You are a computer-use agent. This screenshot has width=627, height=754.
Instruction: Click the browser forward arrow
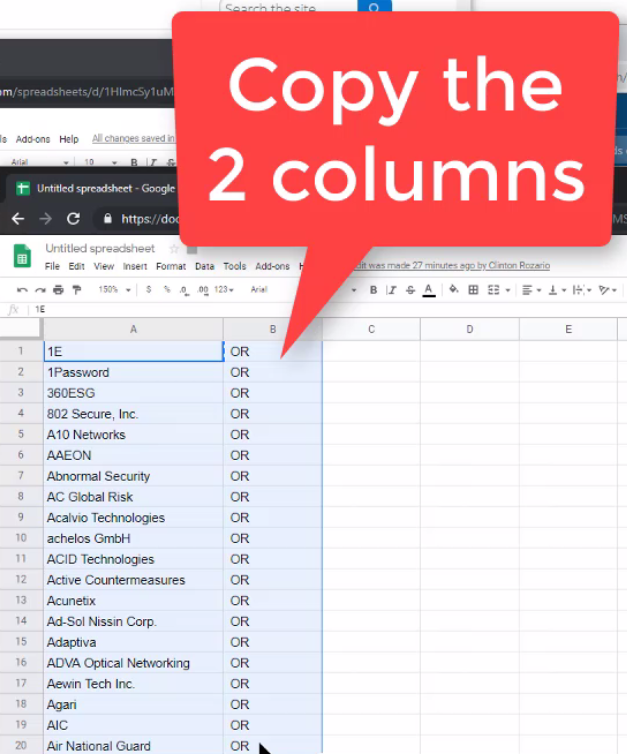[x=46, y=219]
